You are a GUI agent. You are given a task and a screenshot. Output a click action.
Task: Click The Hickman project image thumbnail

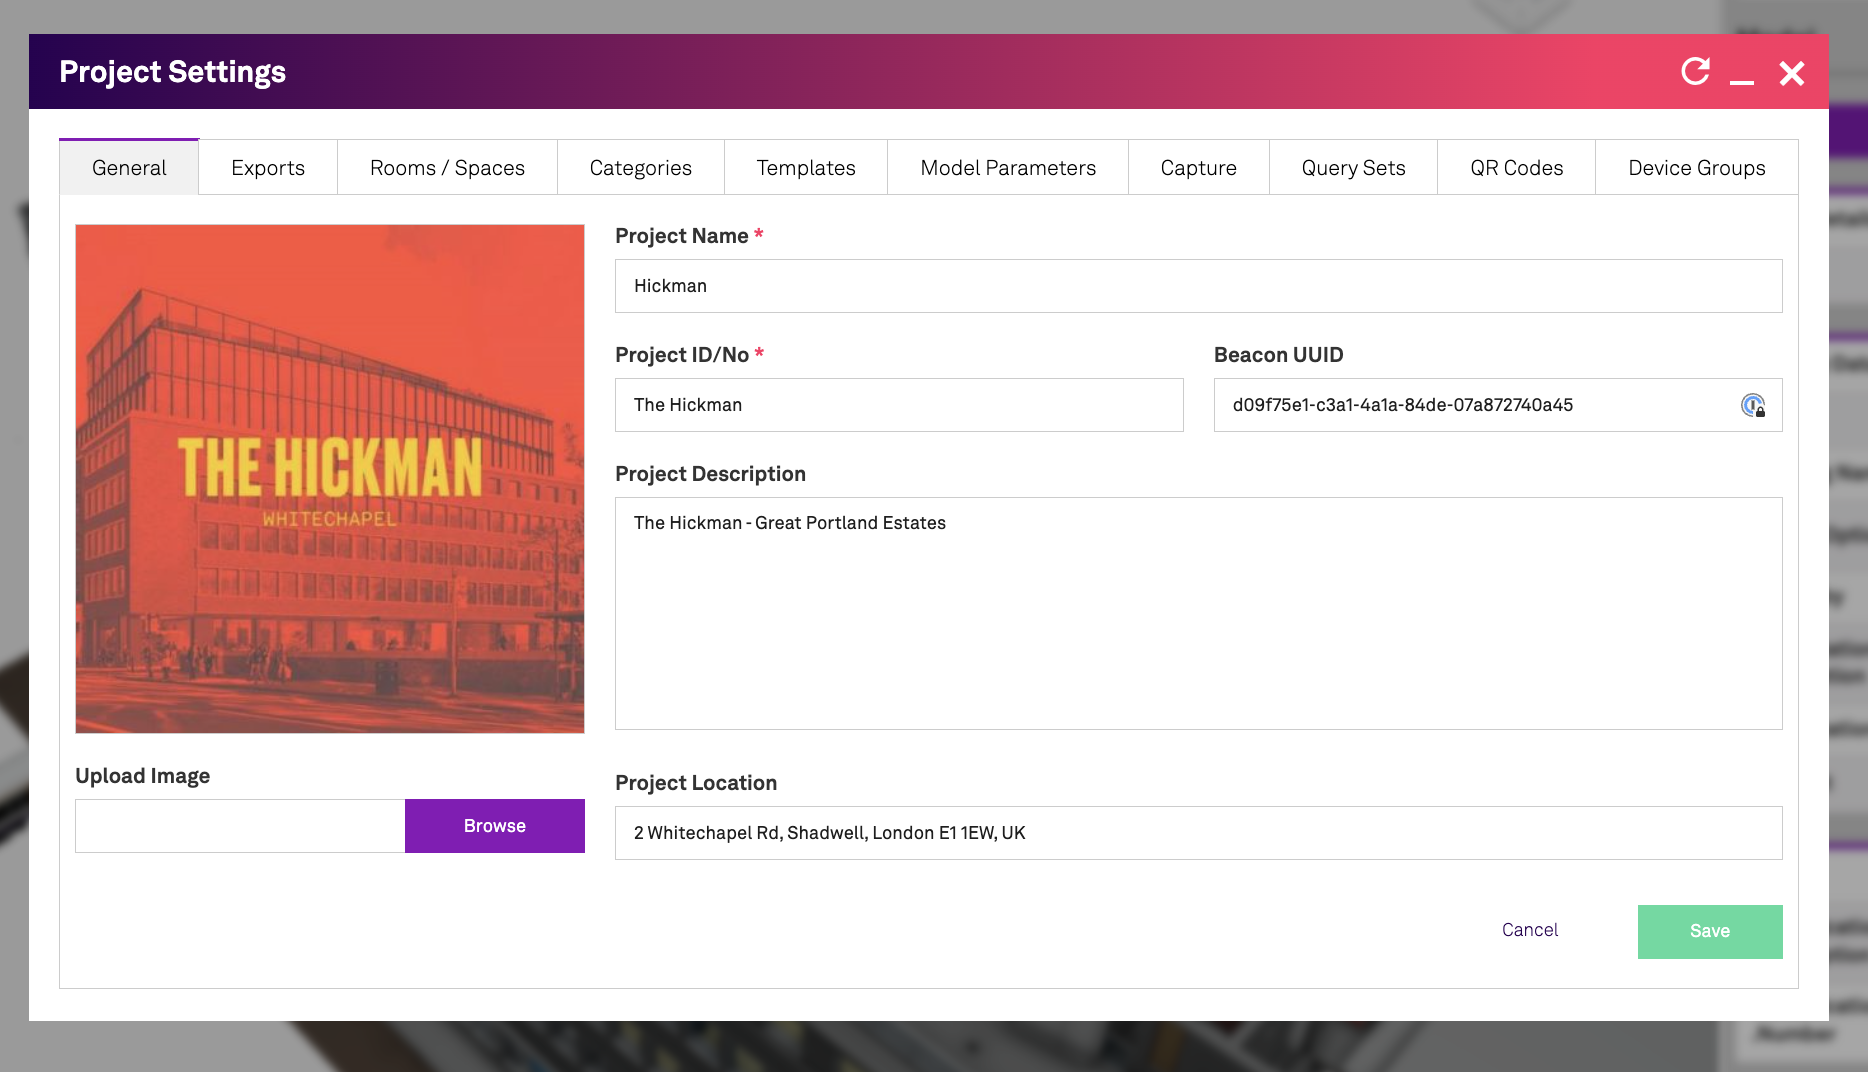330,479
